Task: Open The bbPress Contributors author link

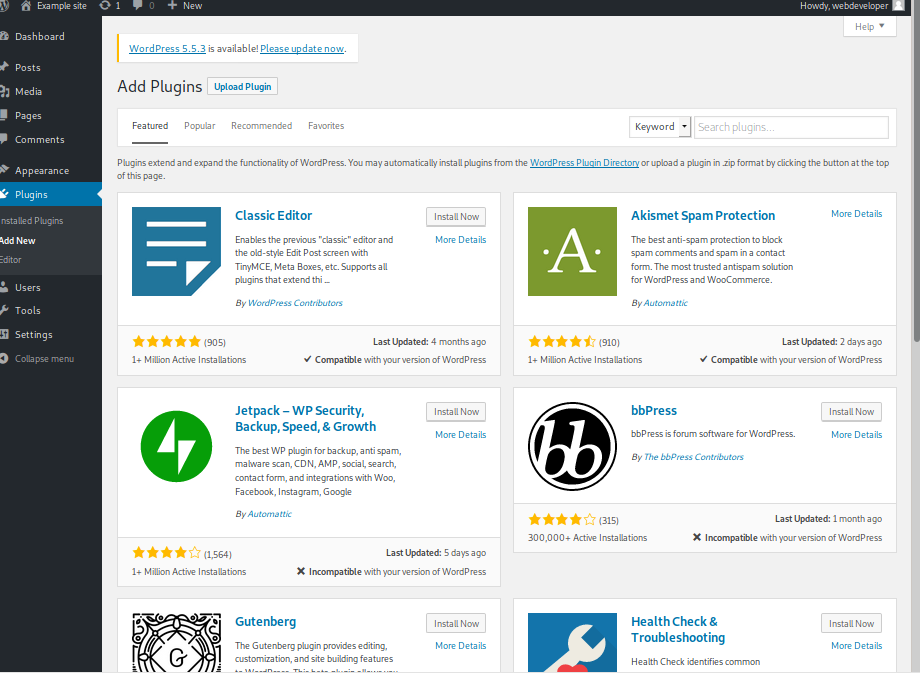Action: (694, 456)
